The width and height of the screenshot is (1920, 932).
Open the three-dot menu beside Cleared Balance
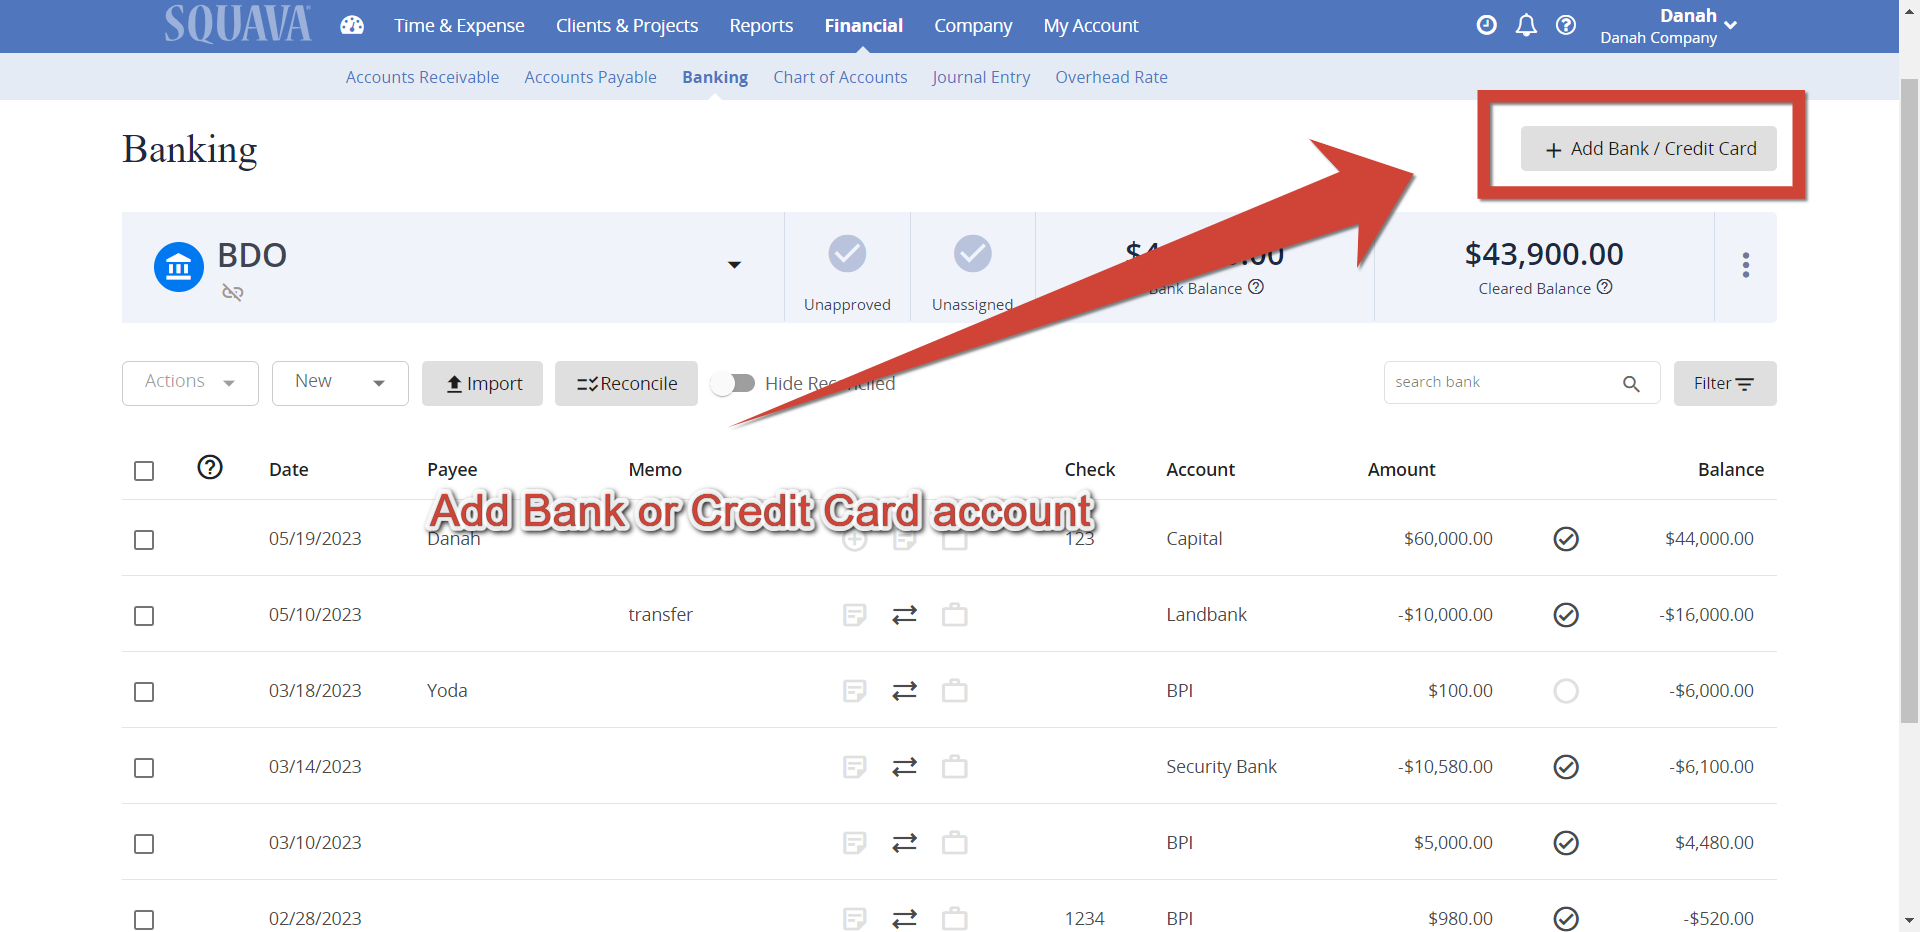click(x=1746, y=266)
